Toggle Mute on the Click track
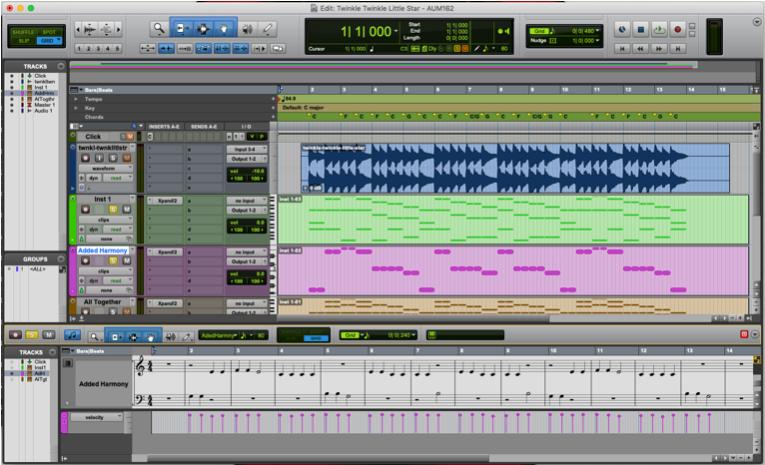The width and height of the screenshot is (765, 465). (130, 137)
